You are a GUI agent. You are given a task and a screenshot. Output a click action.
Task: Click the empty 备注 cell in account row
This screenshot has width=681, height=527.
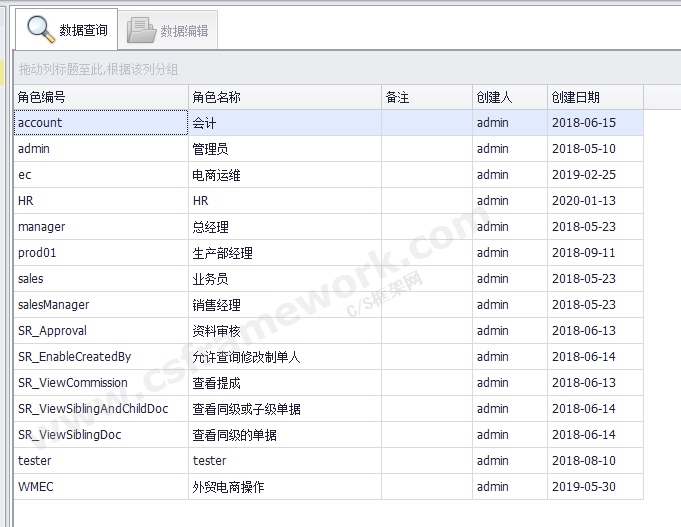pos(427,123)
